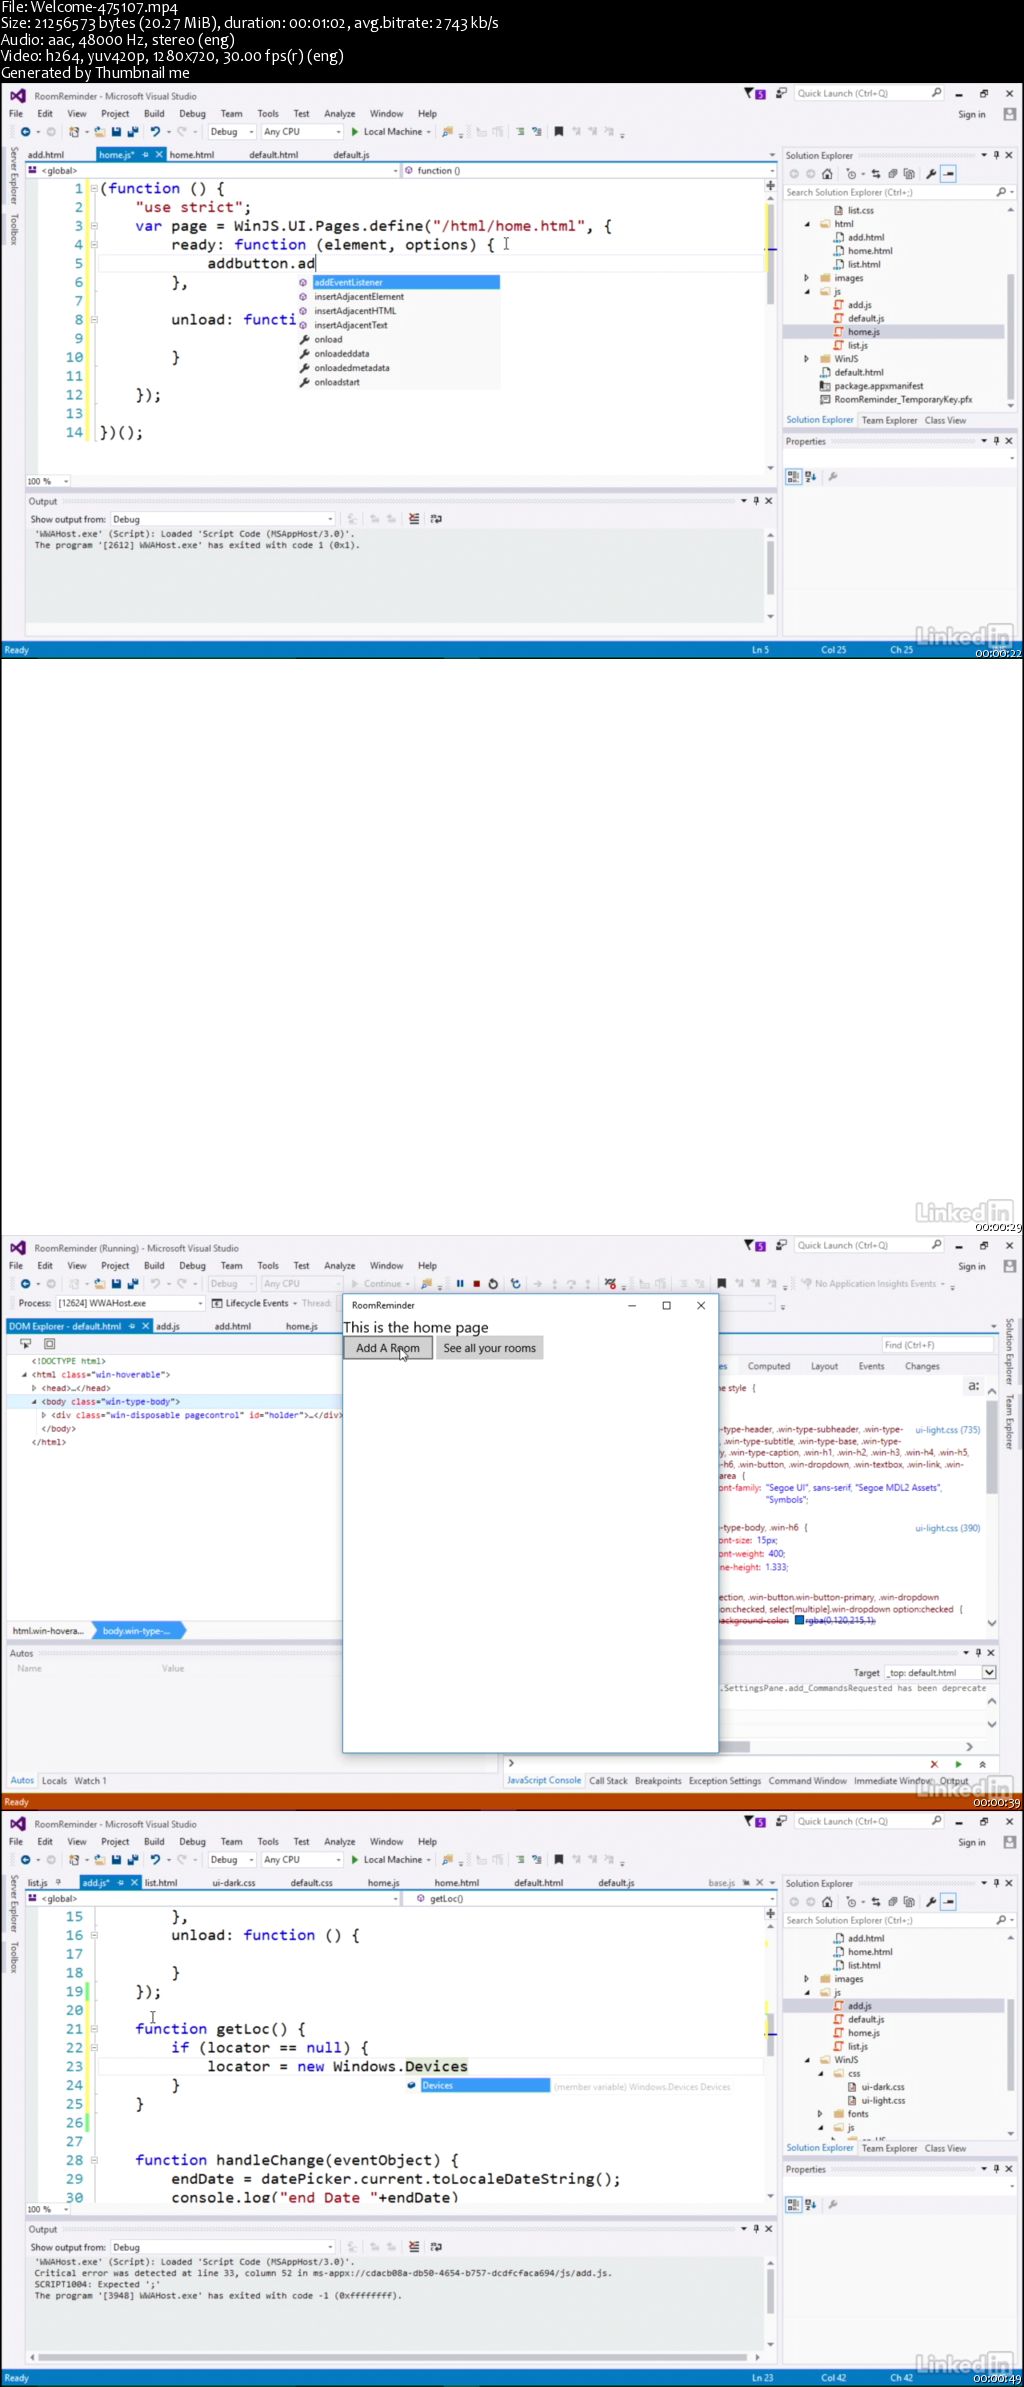Open package.appxmanifest in Solution Explorer

pyautogui.click(x=871, y=386)
